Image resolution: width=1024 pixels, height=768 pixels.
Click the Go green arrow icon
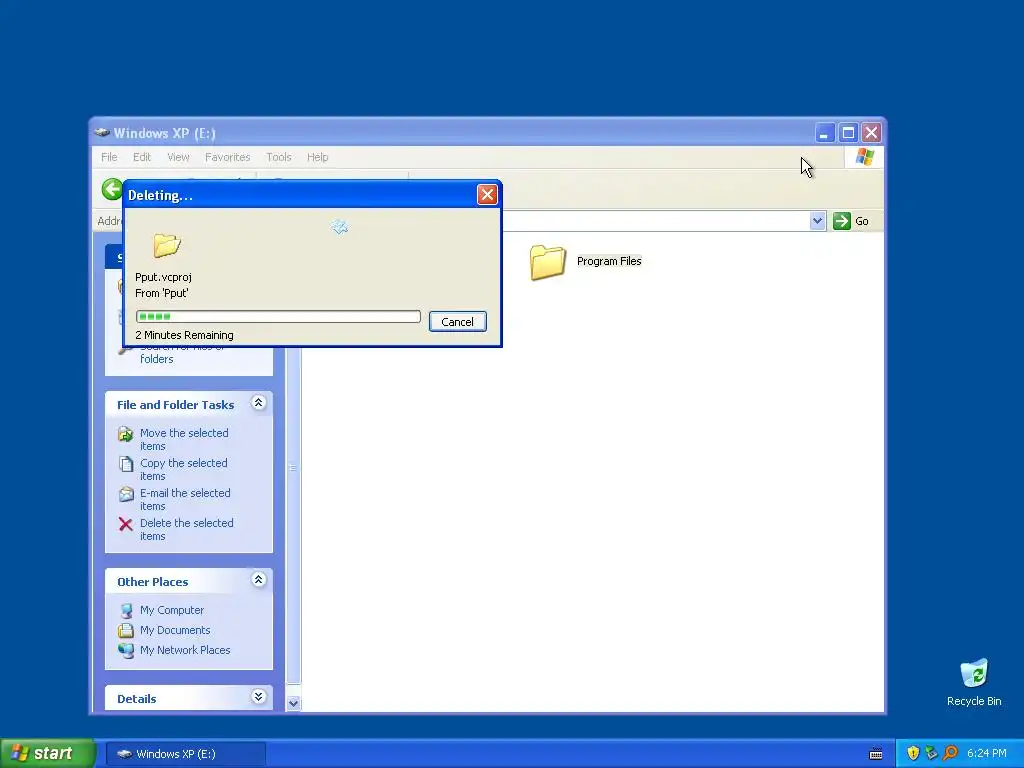pyautogui.click(x=842, y=221)
